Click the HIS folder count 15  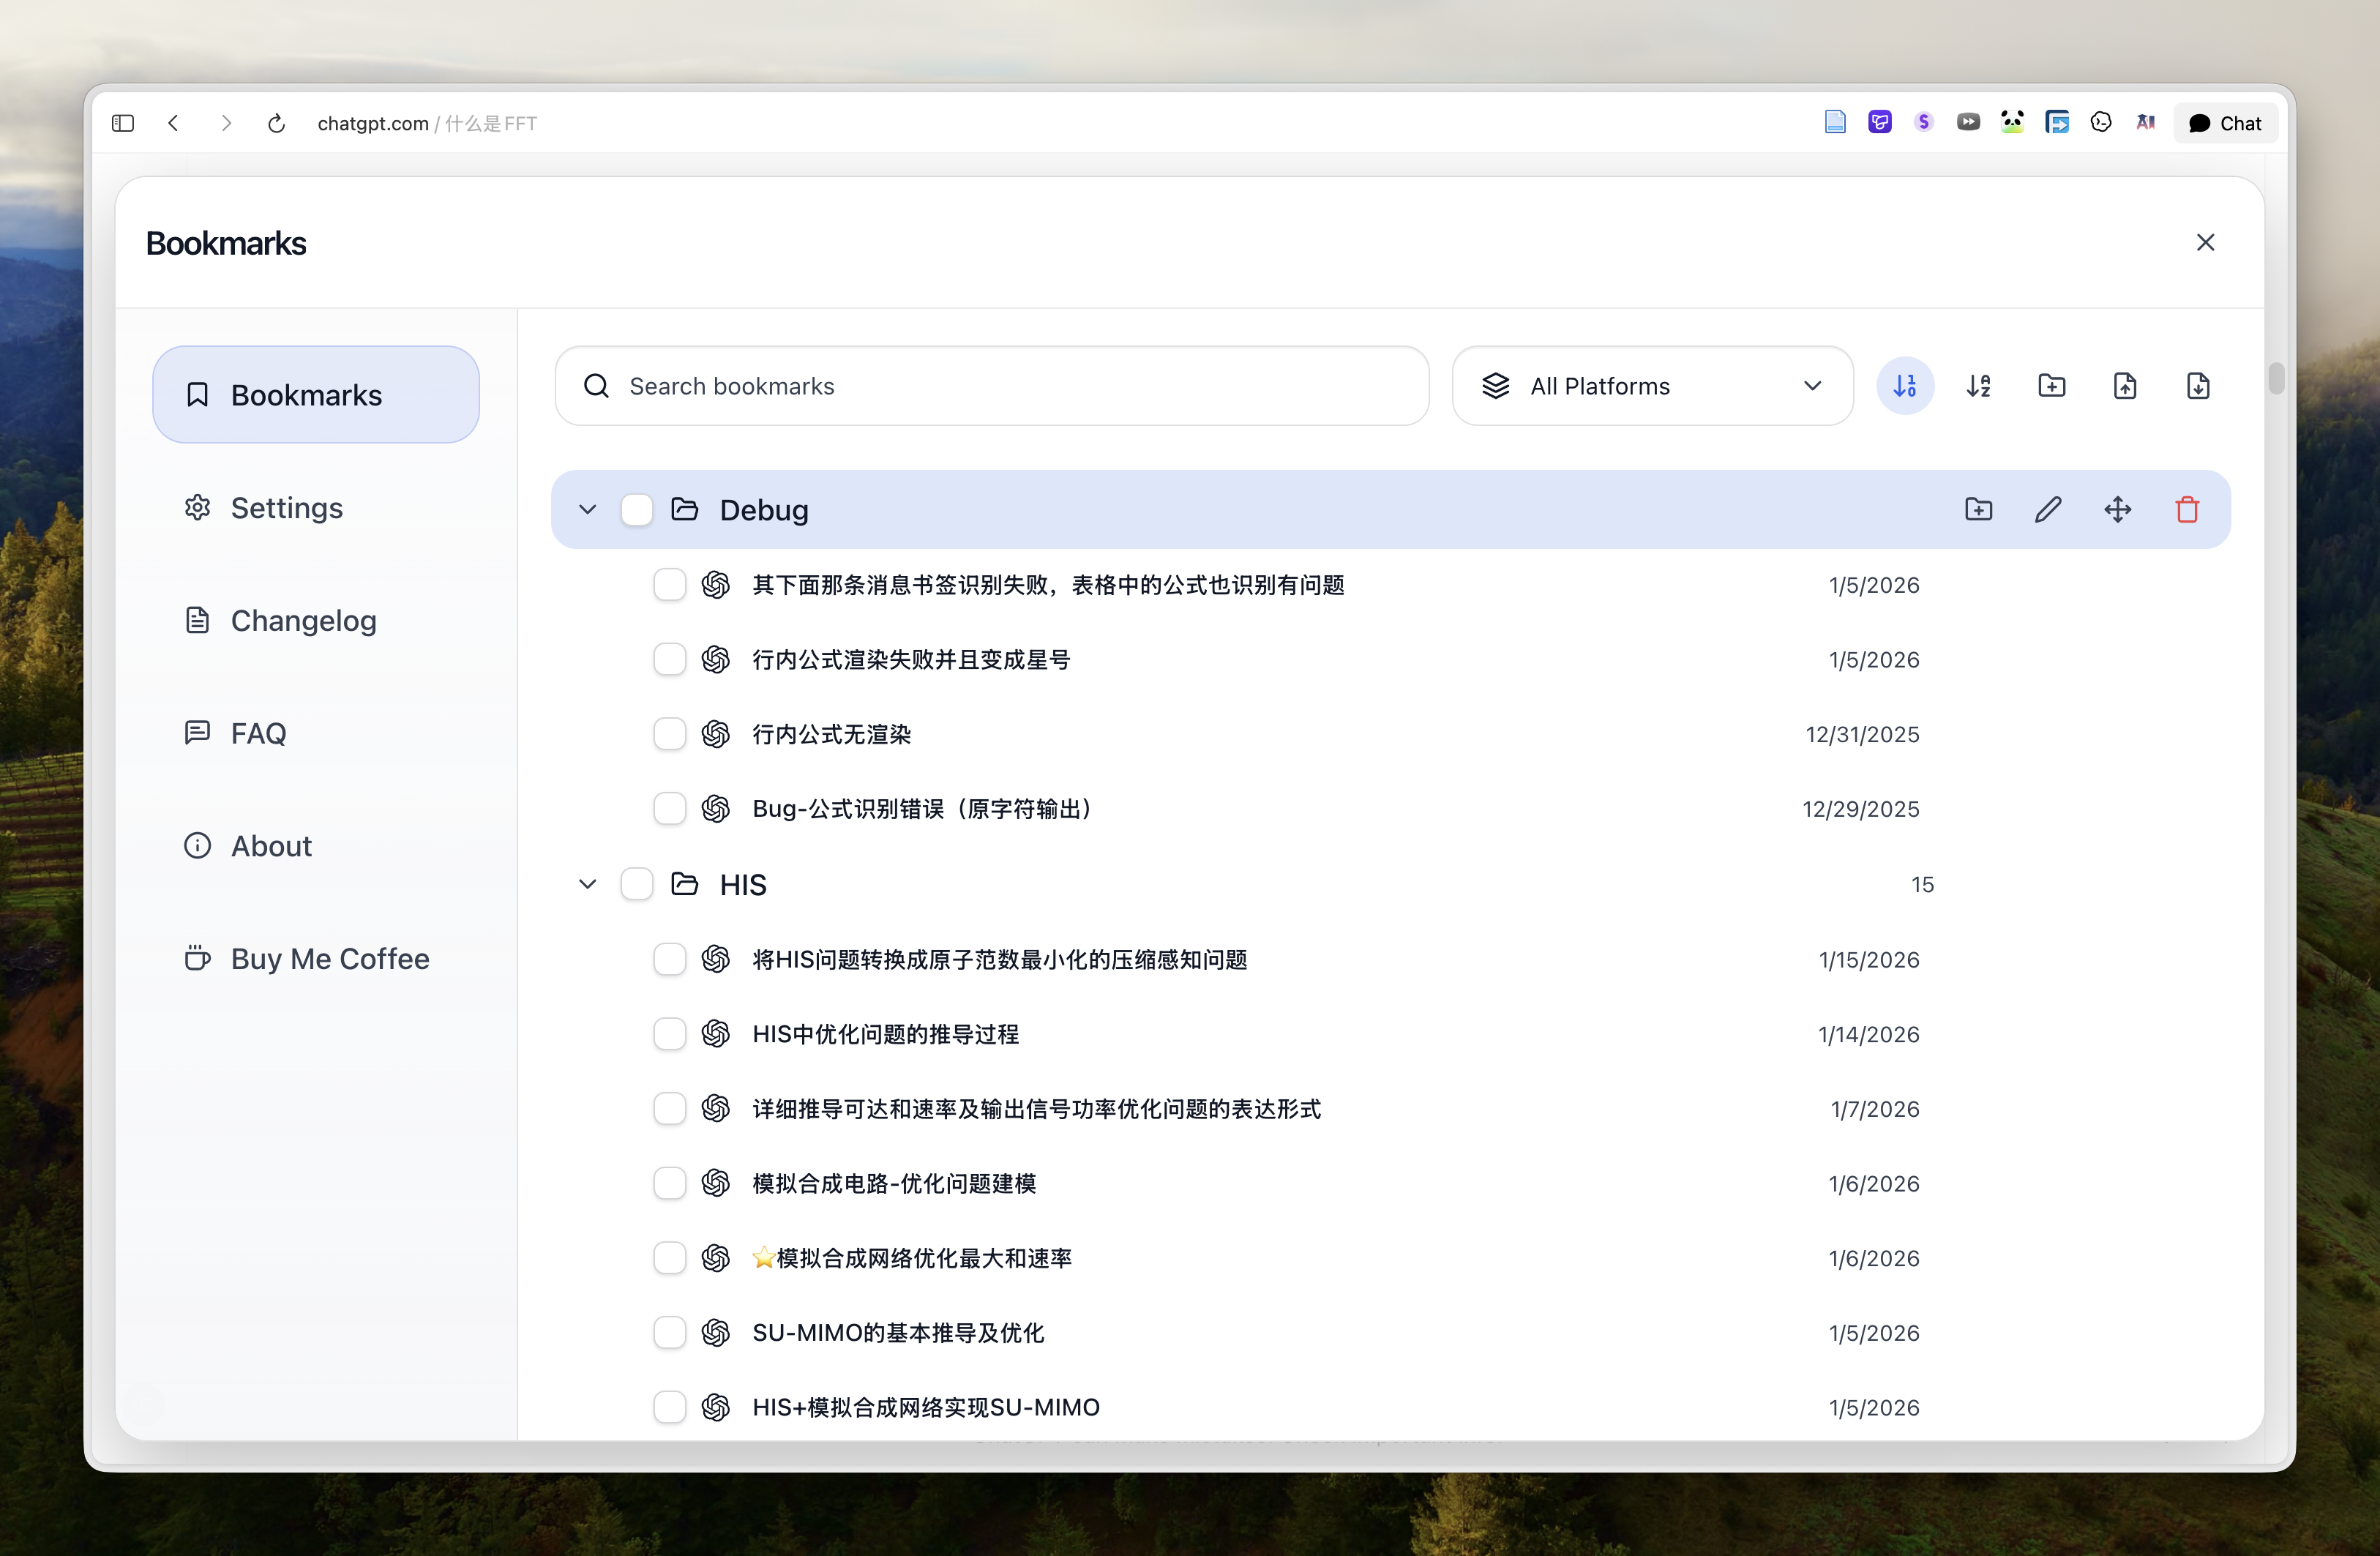pyautogui.click(x=1922, y=884)
